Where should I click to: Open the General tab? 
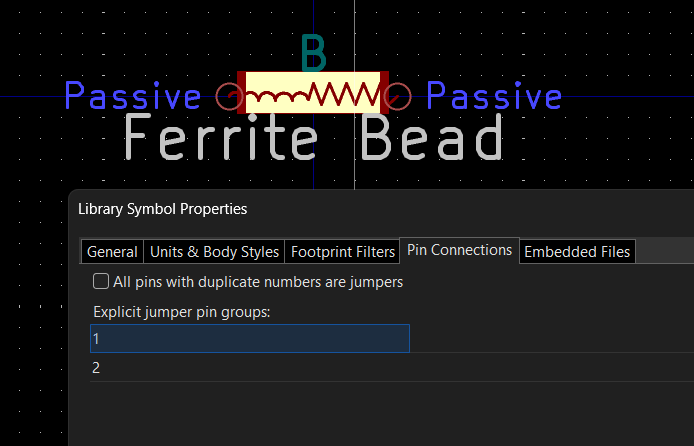click(x=112, y=252)
